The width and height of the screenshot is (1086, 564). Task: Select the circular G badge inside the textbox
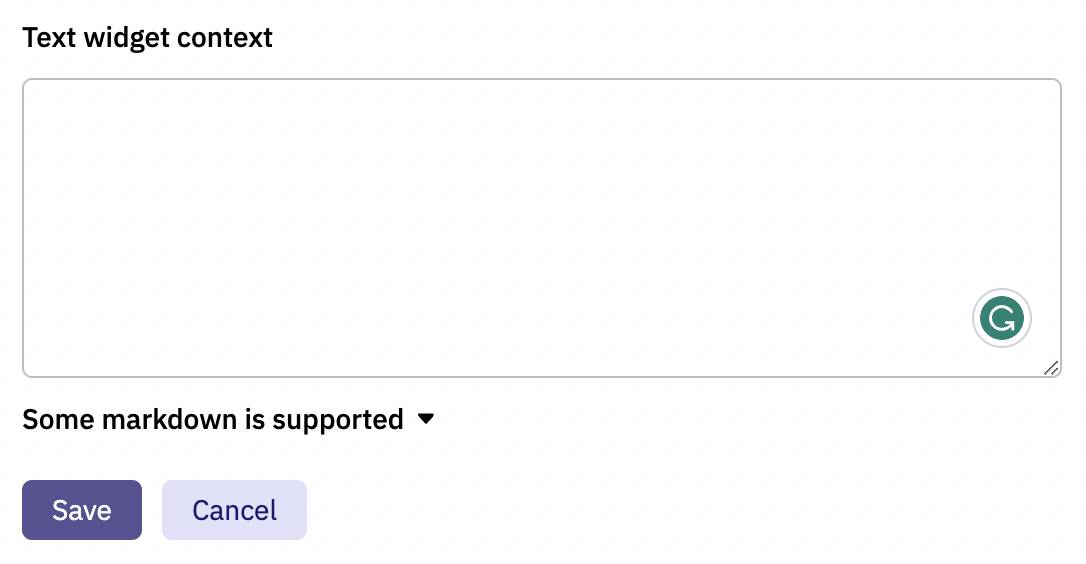[1002, 318]
